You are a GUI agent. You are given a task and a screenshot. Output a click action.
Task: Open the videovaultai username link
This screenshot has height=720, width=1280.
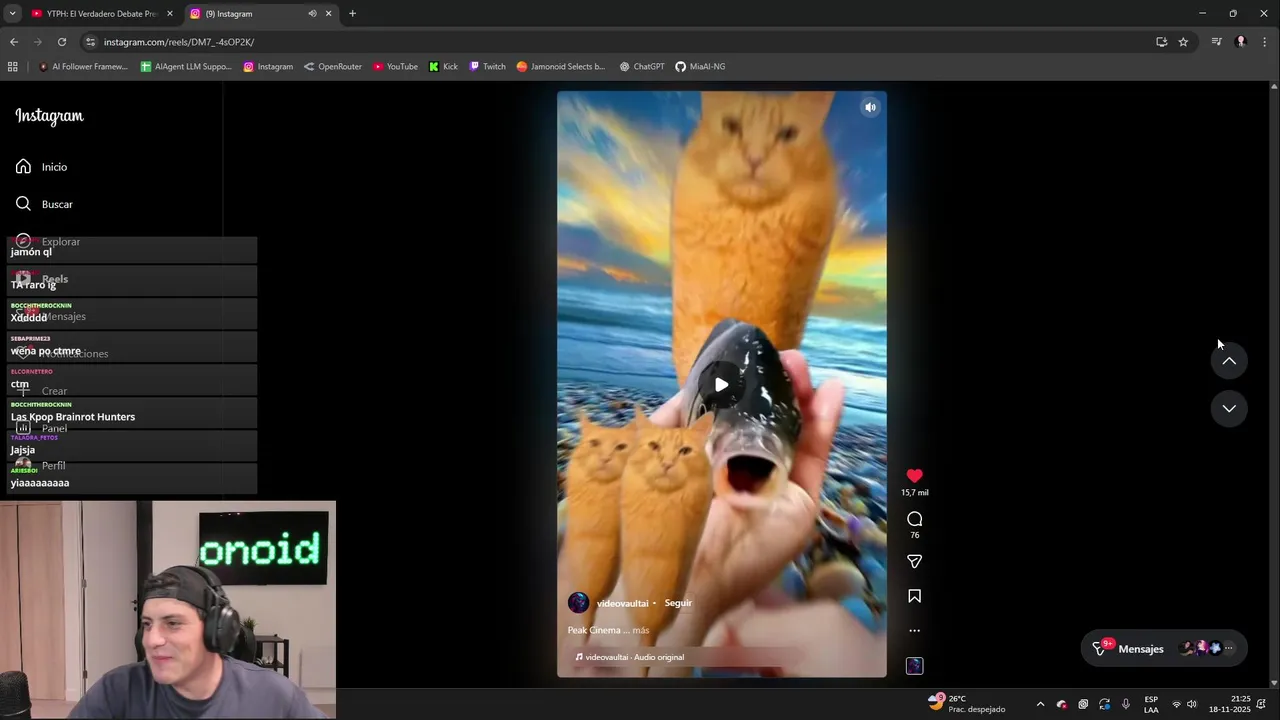click(622, 604)
